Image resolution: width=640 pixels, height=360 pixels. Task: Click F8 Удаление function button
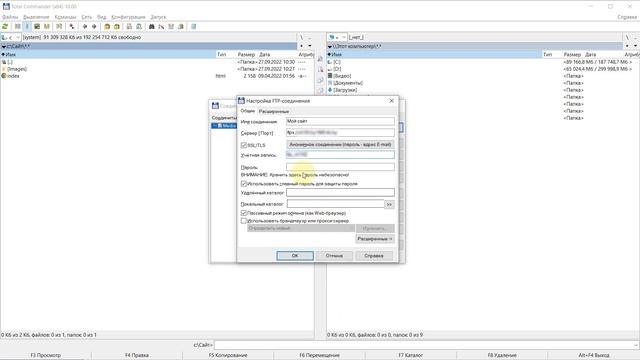tap(502, 355)
